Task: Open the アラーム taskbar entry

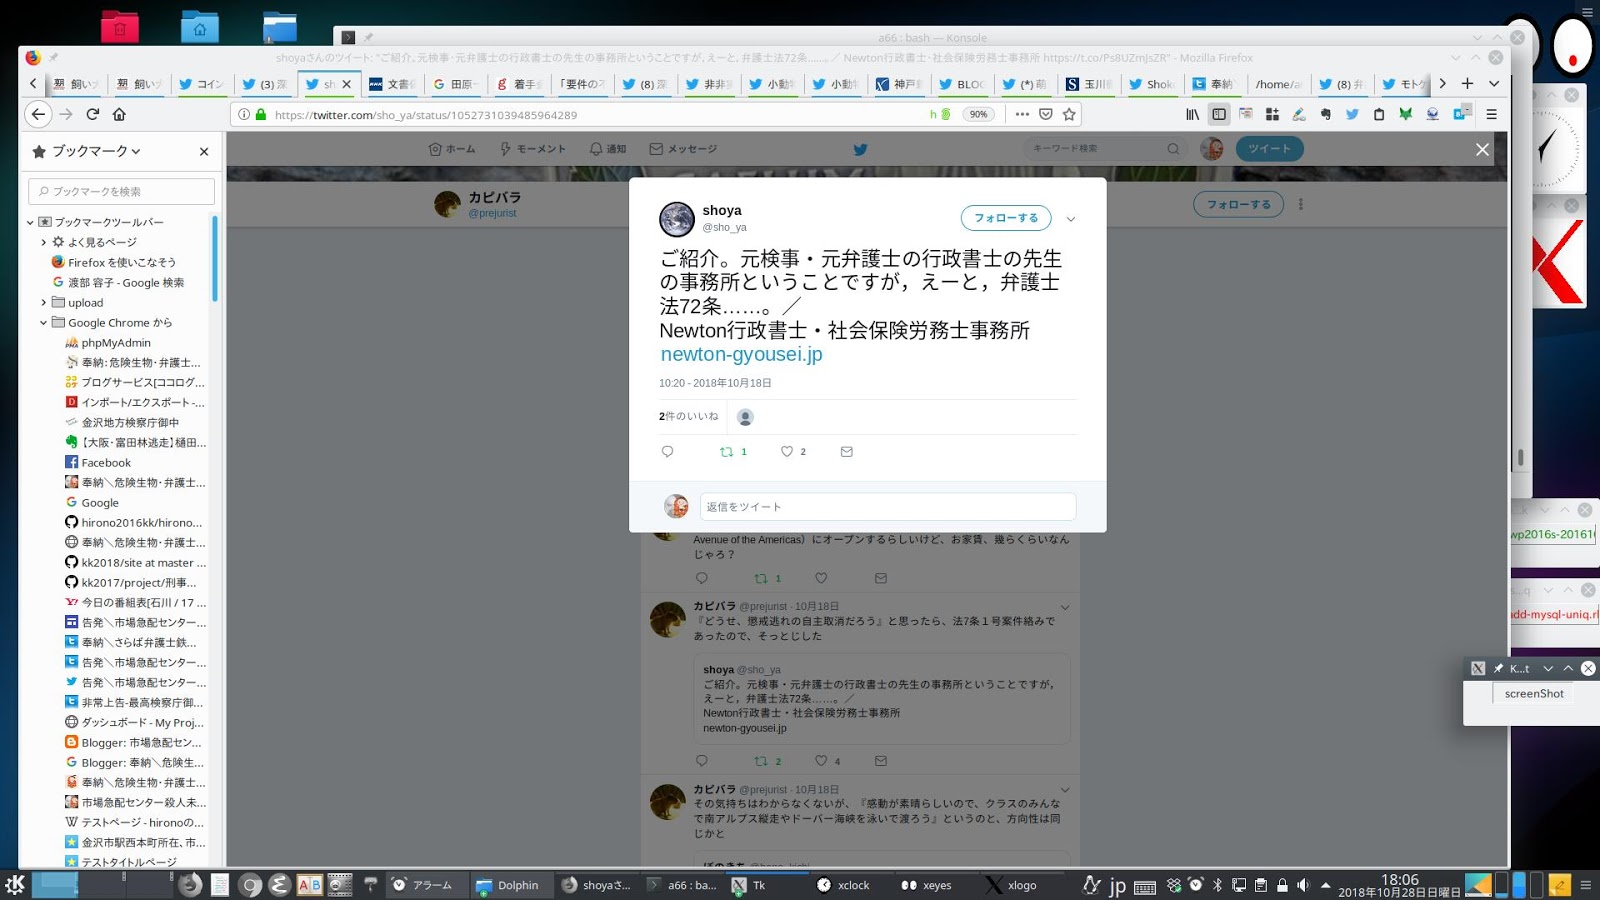Action: tap(423, 885)
